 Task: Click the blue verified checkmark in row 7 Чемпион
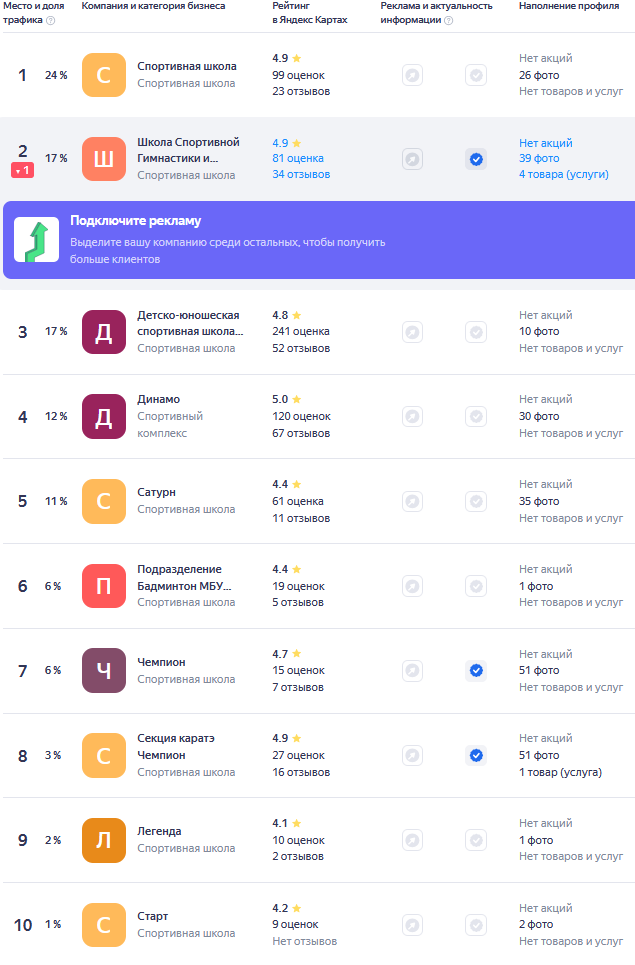pos(476,671)
